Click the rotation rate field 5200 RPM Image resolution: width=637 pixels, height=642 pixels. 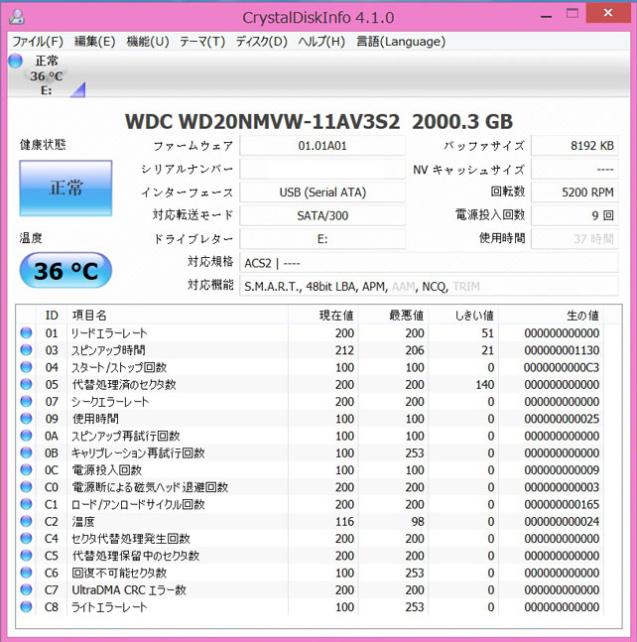575,192
